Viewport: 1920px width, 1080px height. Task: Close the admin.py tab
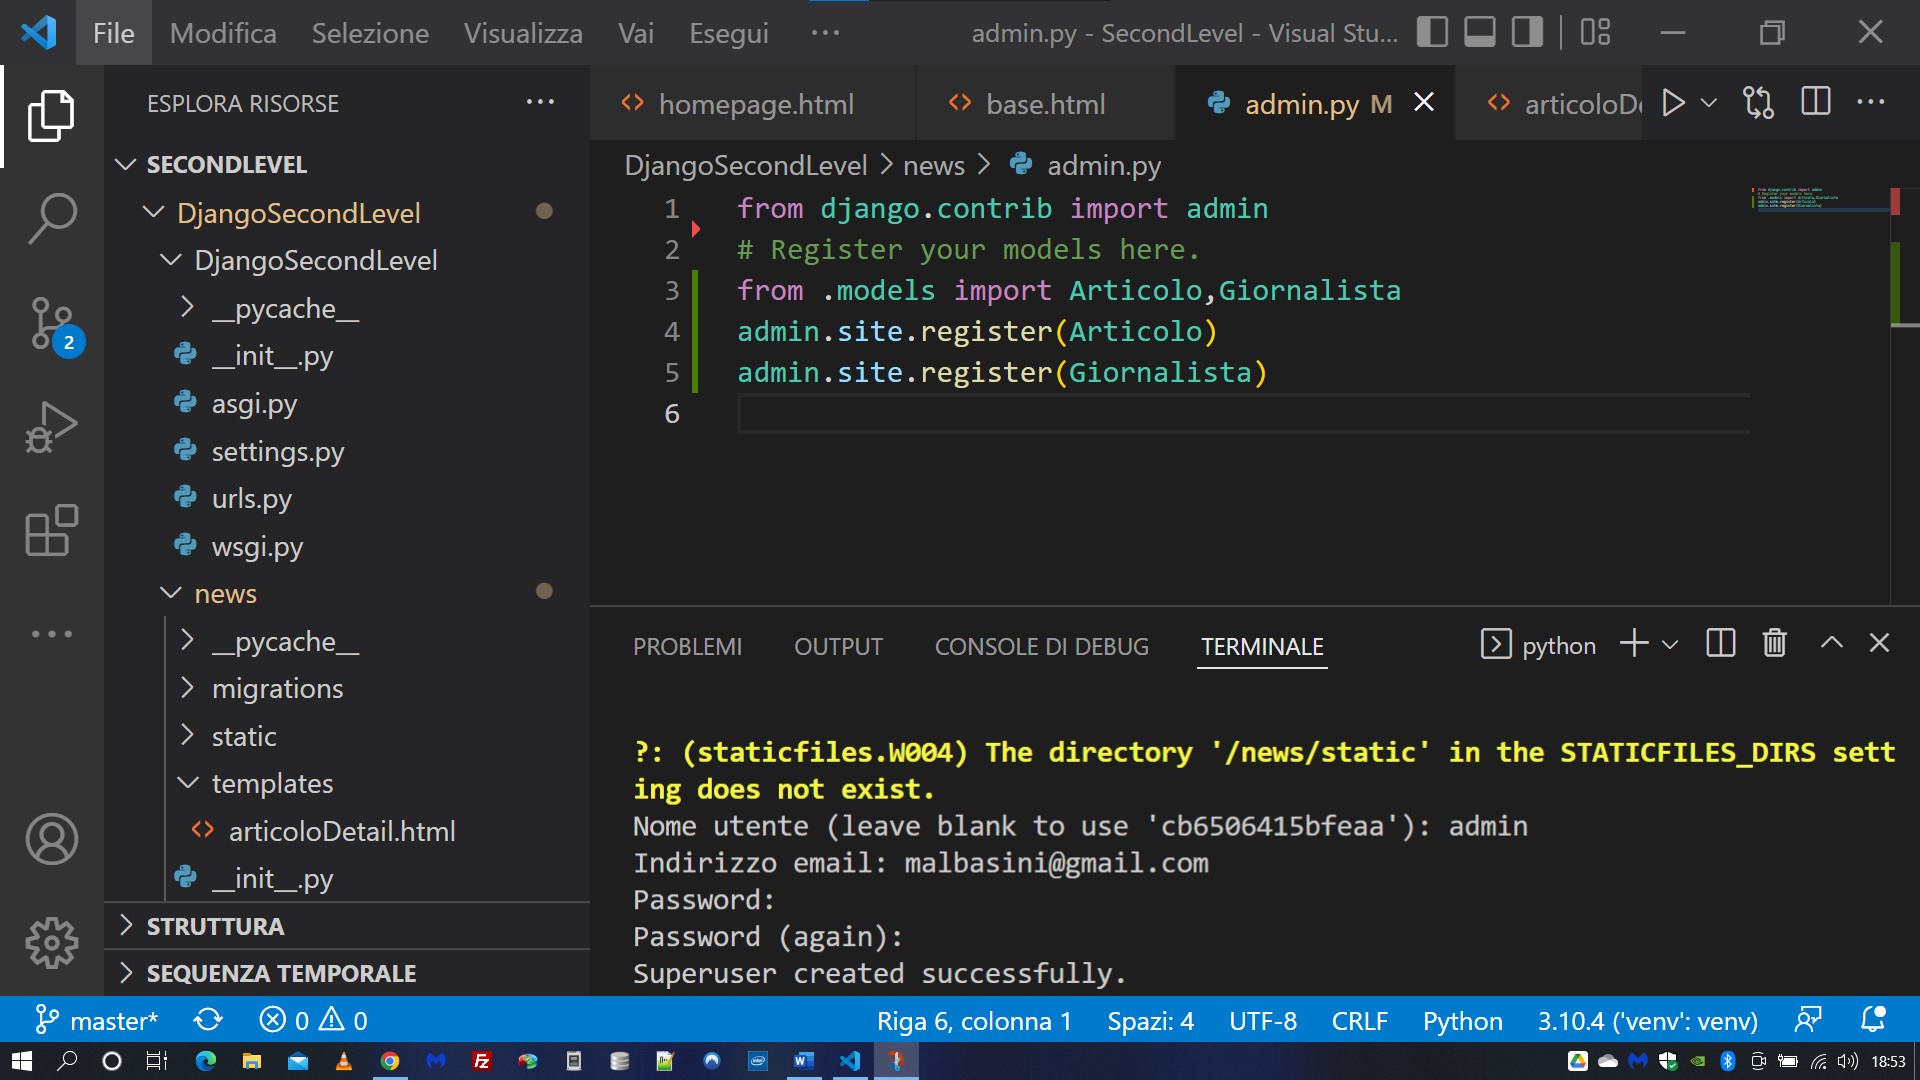click(x=1424, y=102)
